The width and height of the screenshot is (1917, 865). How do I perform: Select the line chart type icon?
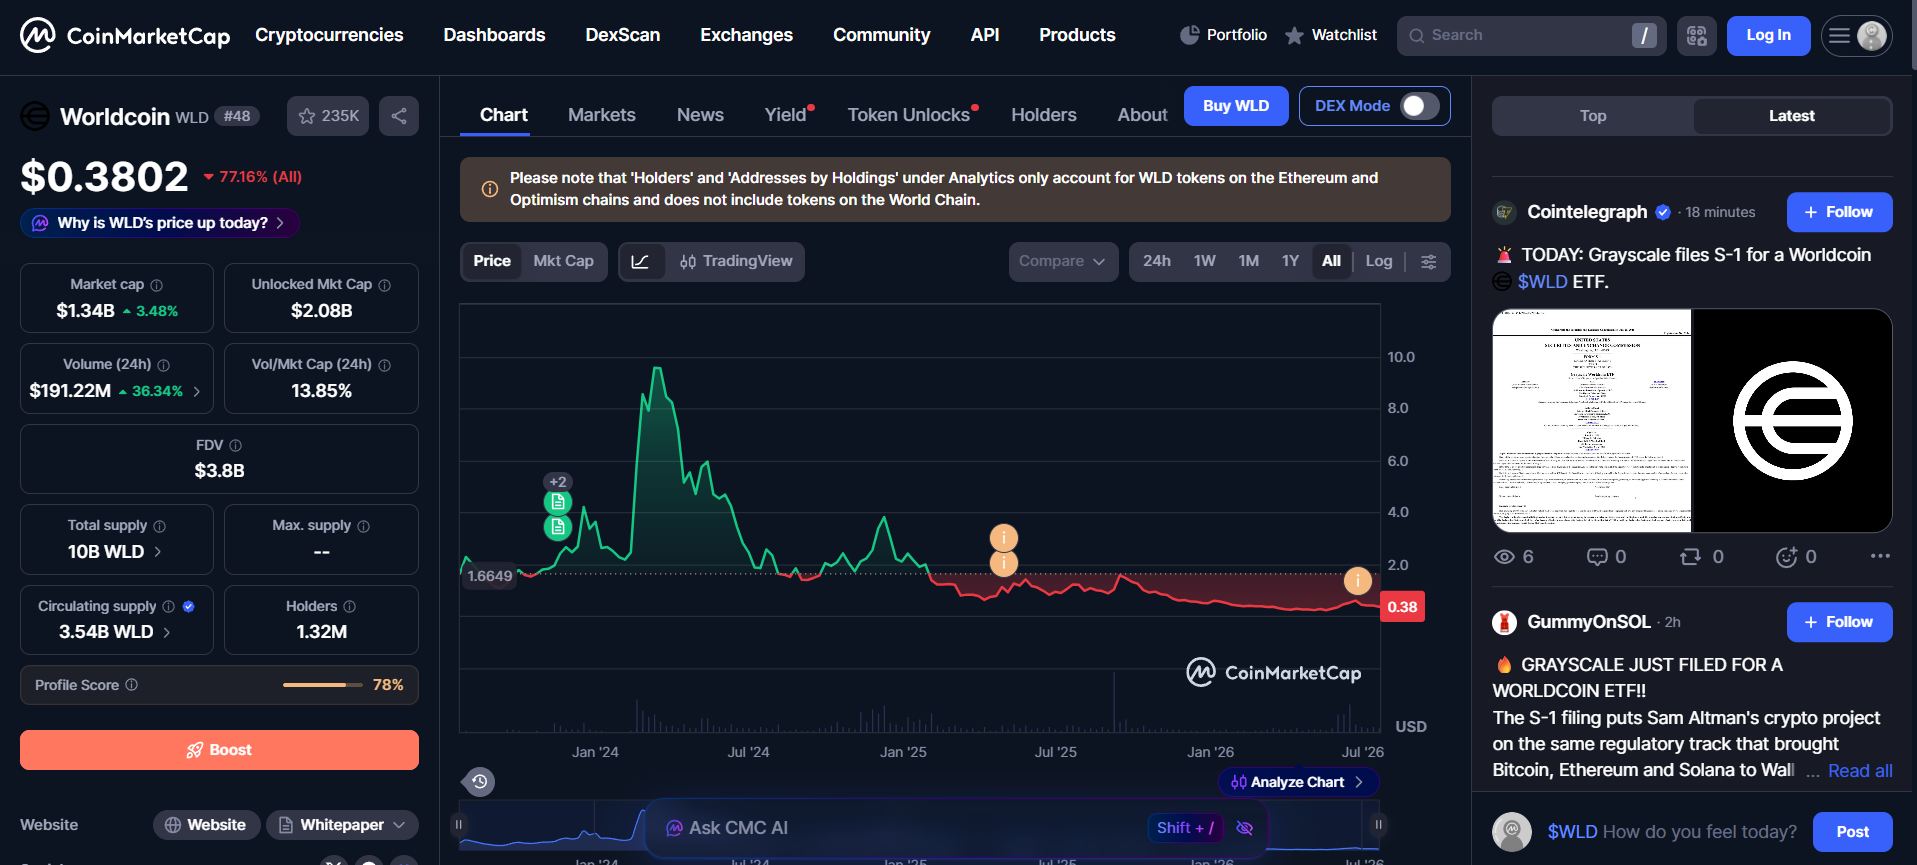pyautogui.click(x=641, y=262)
